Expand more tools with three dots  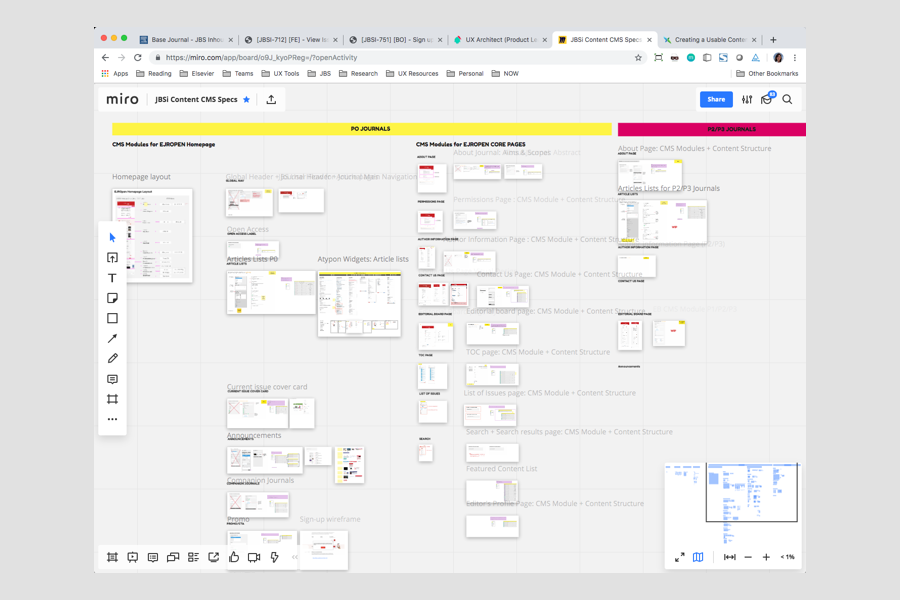tap(112, 419)
